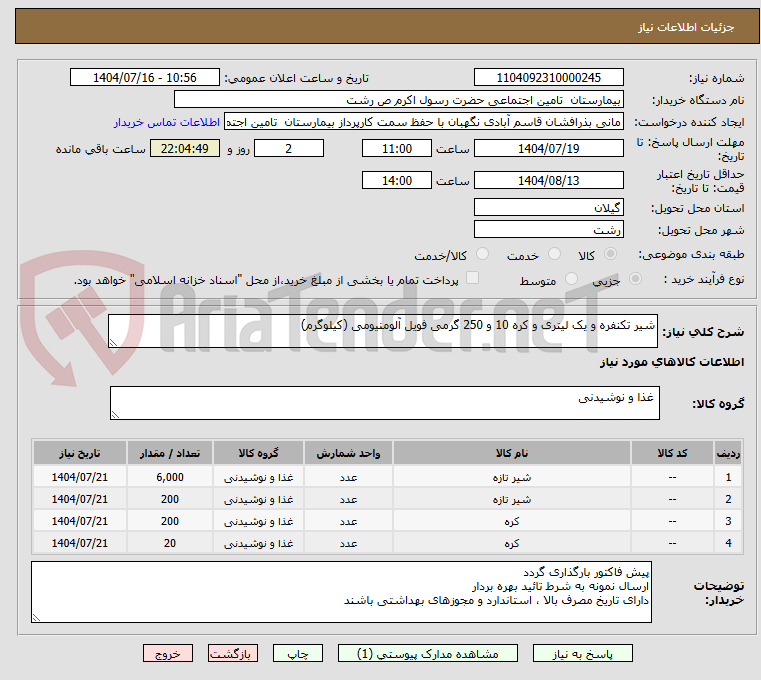This screenshot has width=761, height=680.
Task: Click the need date cell in row 1
Action: [x=80, y=478]
